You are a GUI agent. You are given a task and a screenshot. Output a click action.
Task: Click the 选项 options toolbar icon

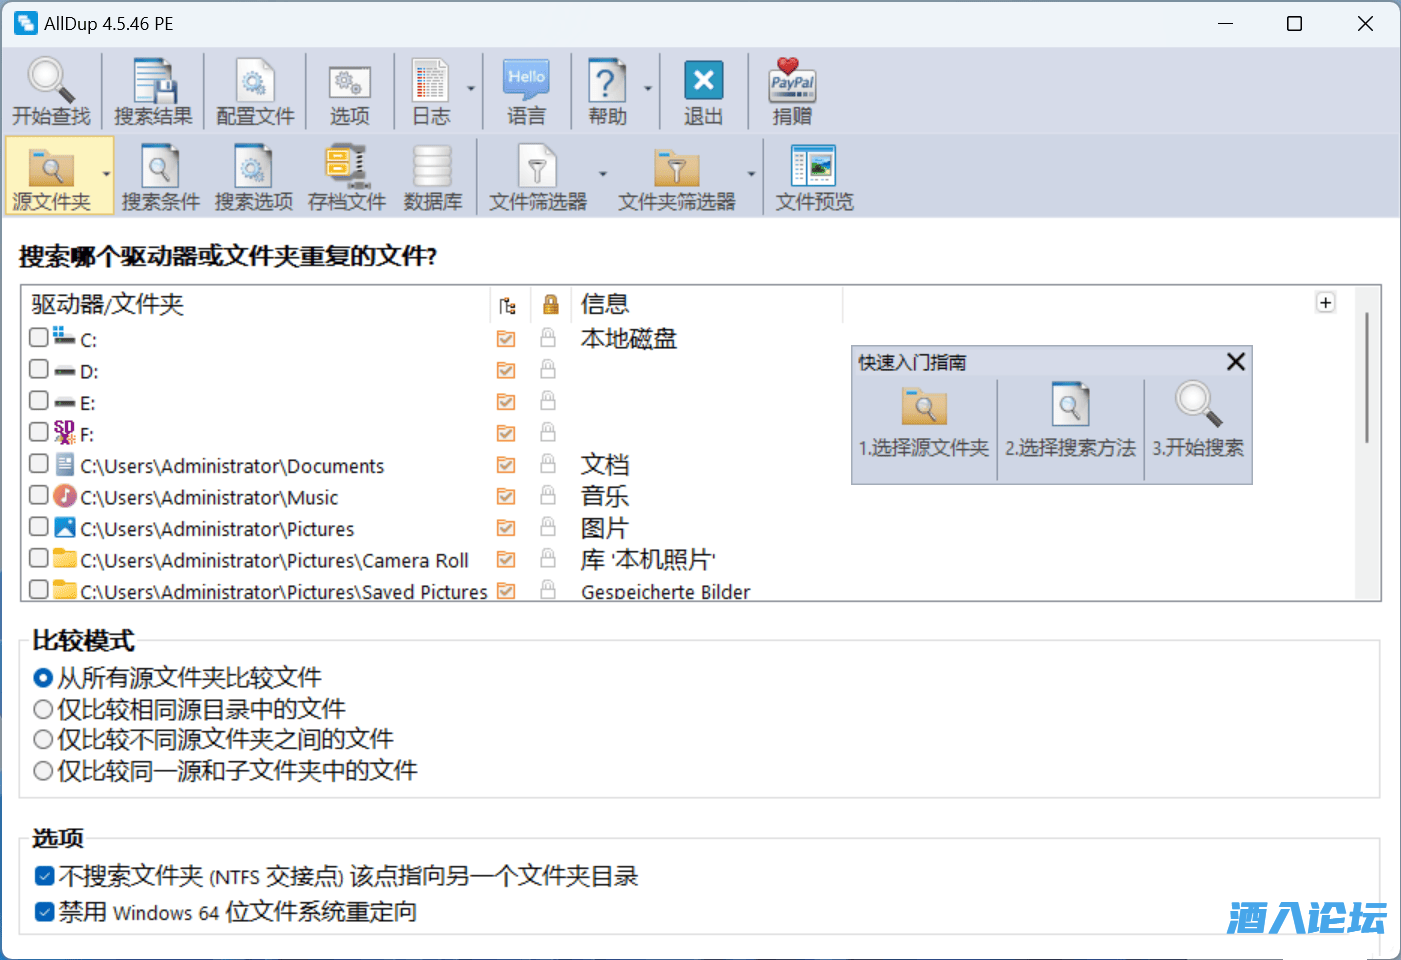point(350,91)
